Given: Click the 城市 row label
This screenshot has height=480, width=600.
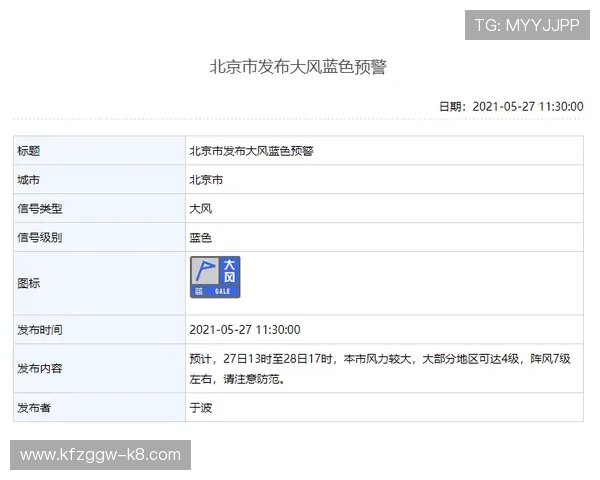Looking at the screenshot, I should [x=29, y=180].
